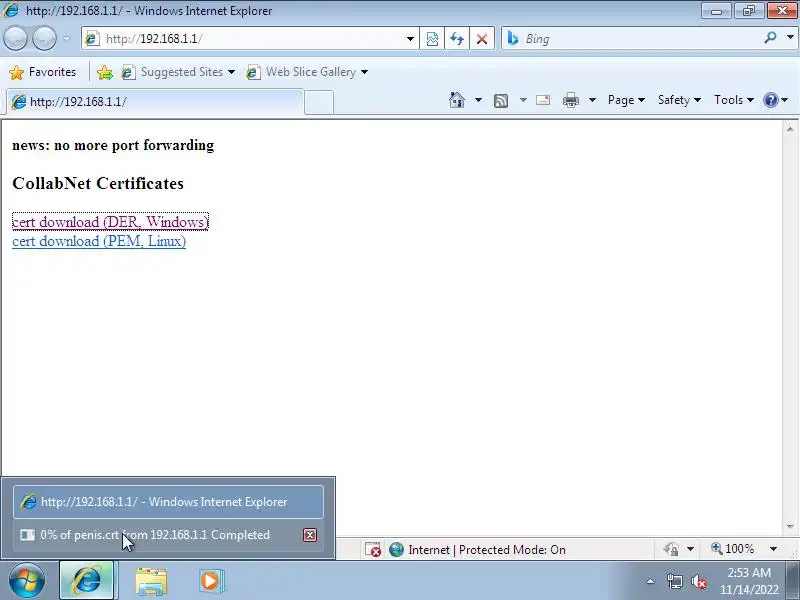800x600 pixels.
Task: Click the taskbar clock showing 2:53 AM
Action: 749,581
